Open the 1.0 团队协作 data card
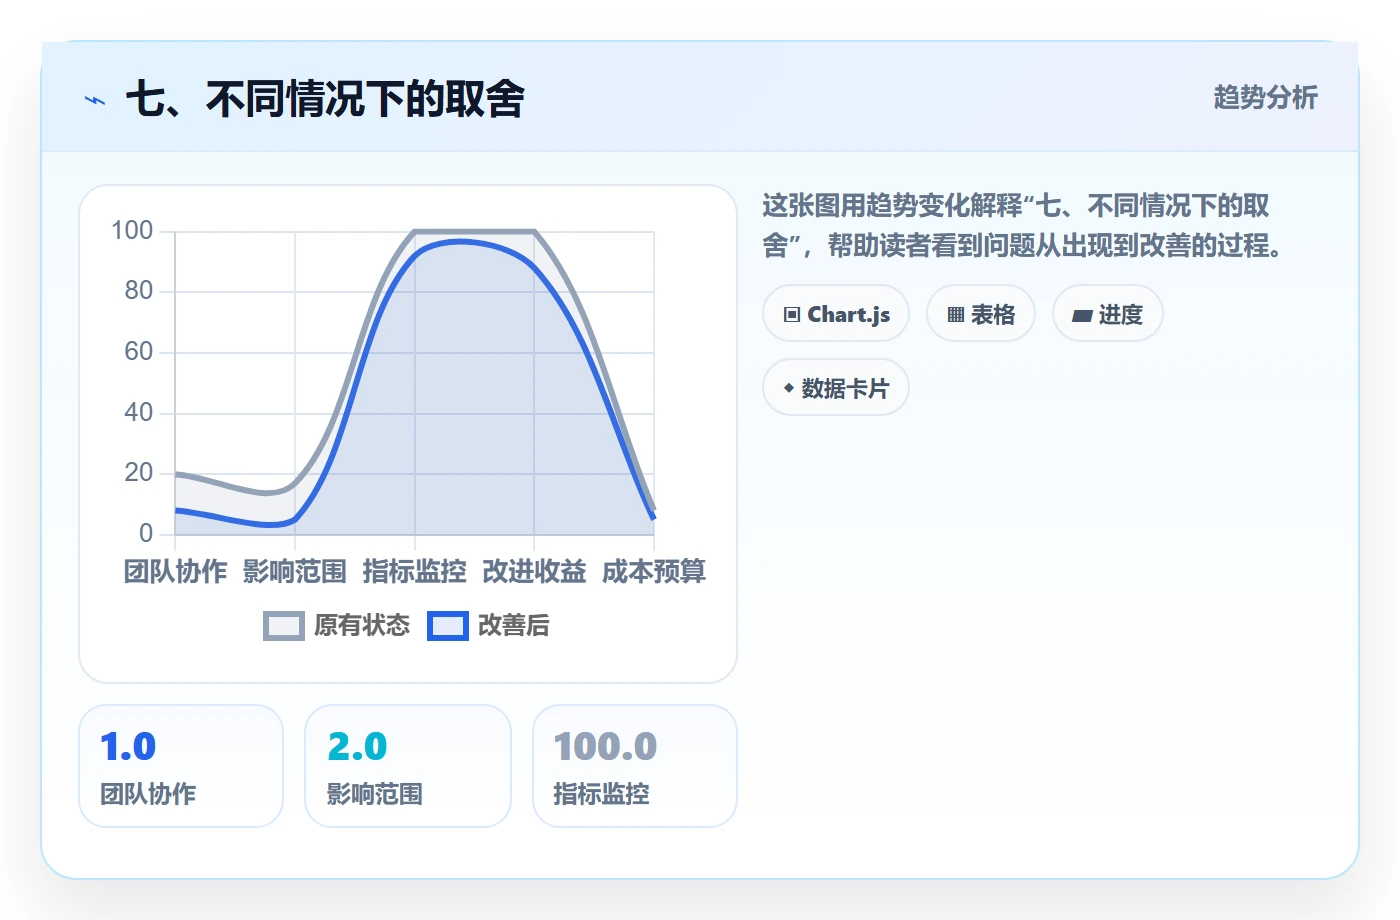The width and height of the screenshot is (1400, 920). [181, 766]
